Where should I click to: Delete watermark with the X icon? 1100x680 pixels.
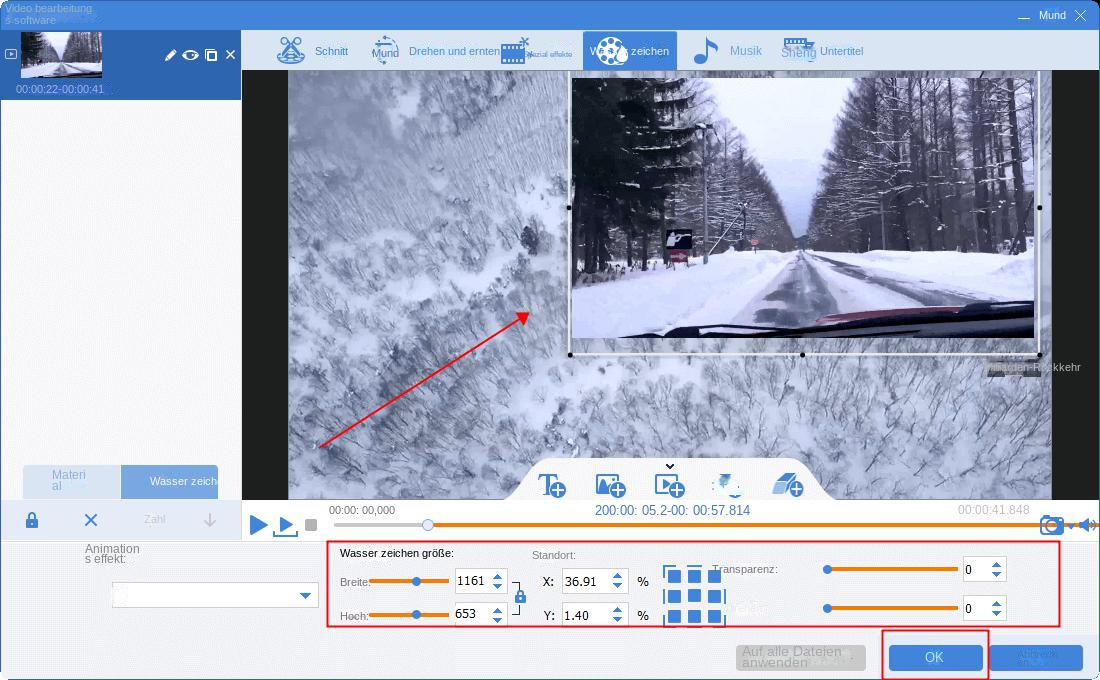pyautogui.click(x=90, y=520)
